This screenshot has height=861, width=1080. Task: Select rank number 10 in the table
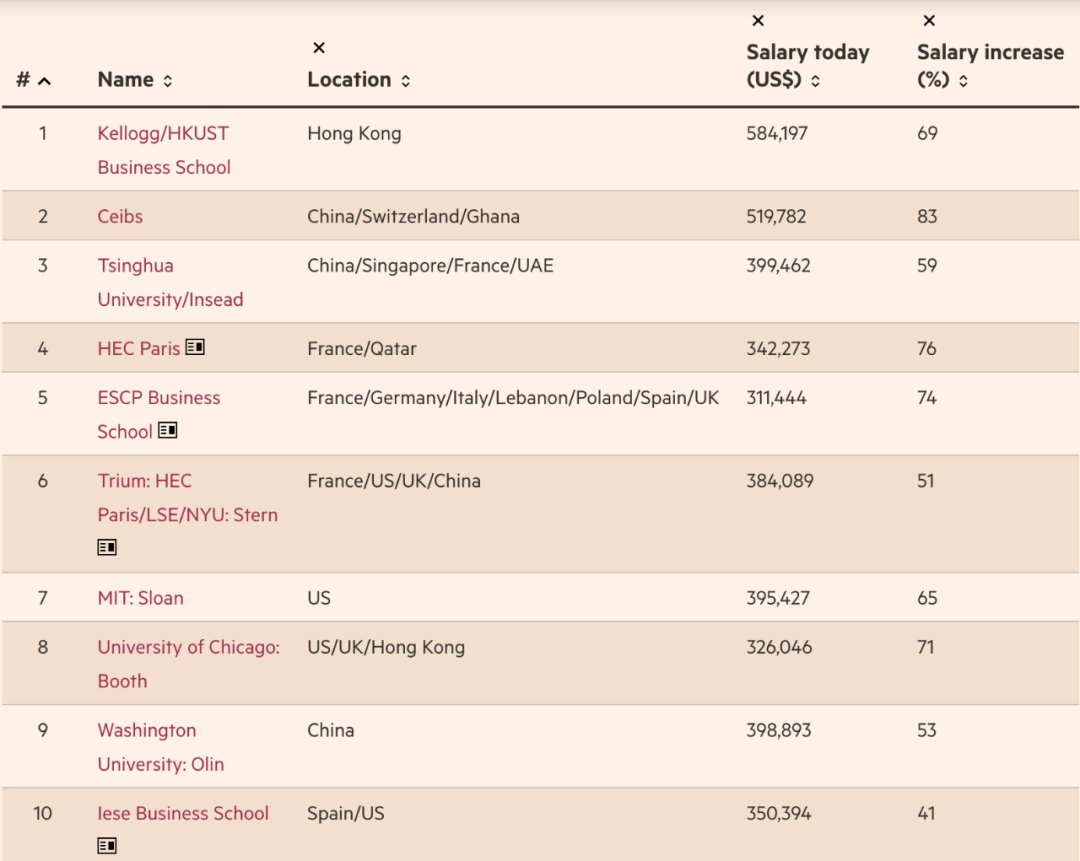click(x=43, y=813)
